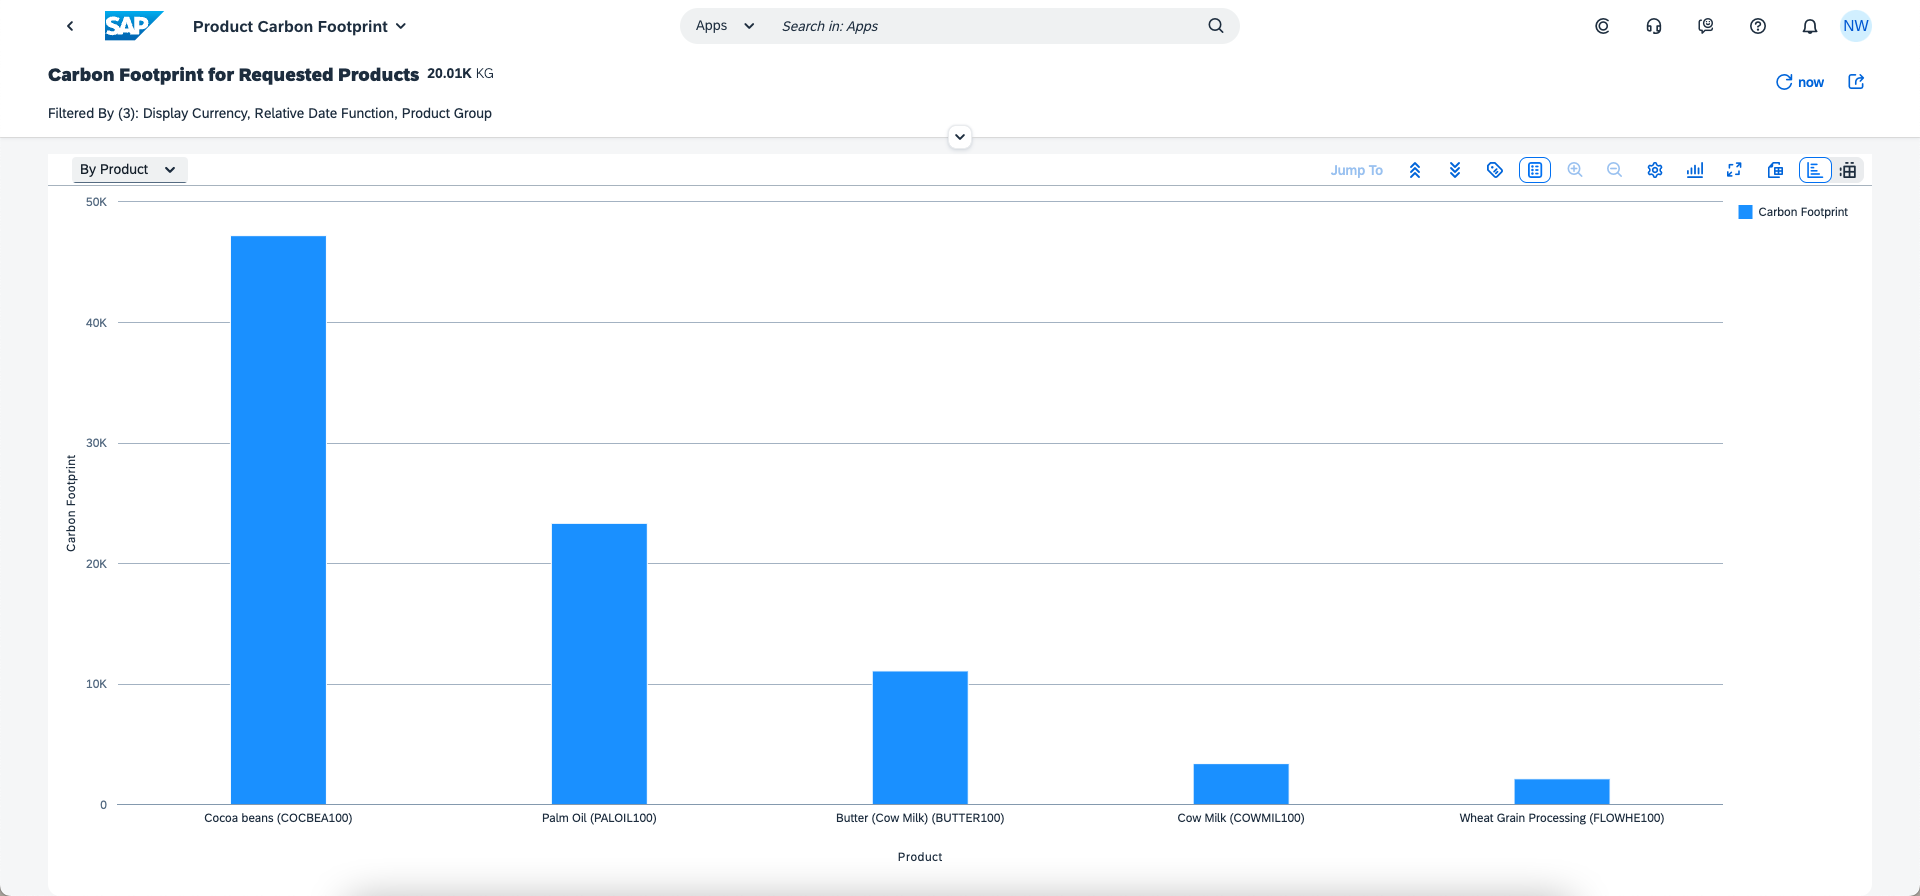Click the drill down double-arrow icon
1920x896 pixels.
(1455, 170)
